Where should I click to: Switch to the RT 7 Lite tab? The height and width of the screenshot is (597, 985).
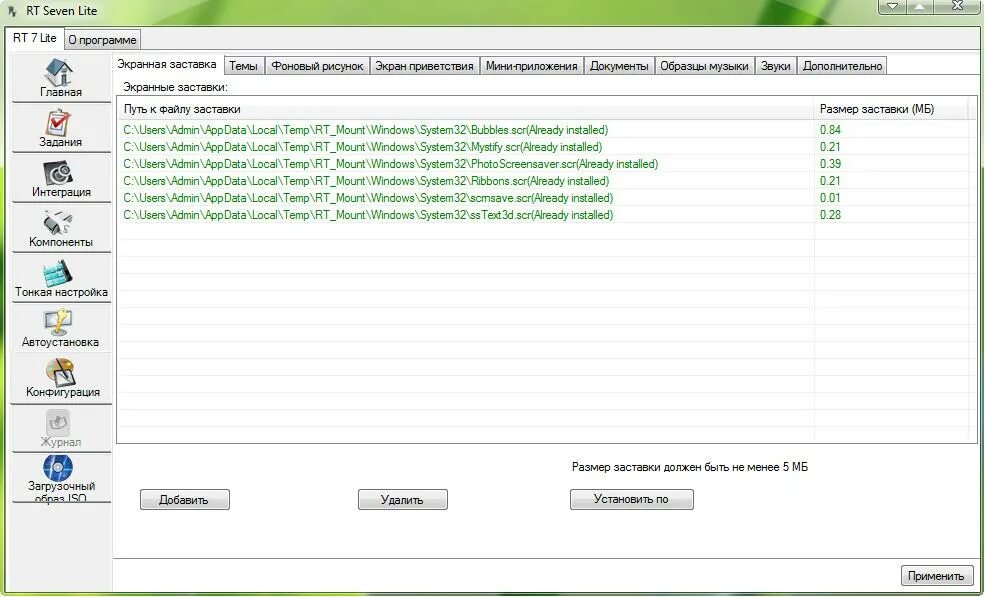pyautogui.click(x=35, y=38)
